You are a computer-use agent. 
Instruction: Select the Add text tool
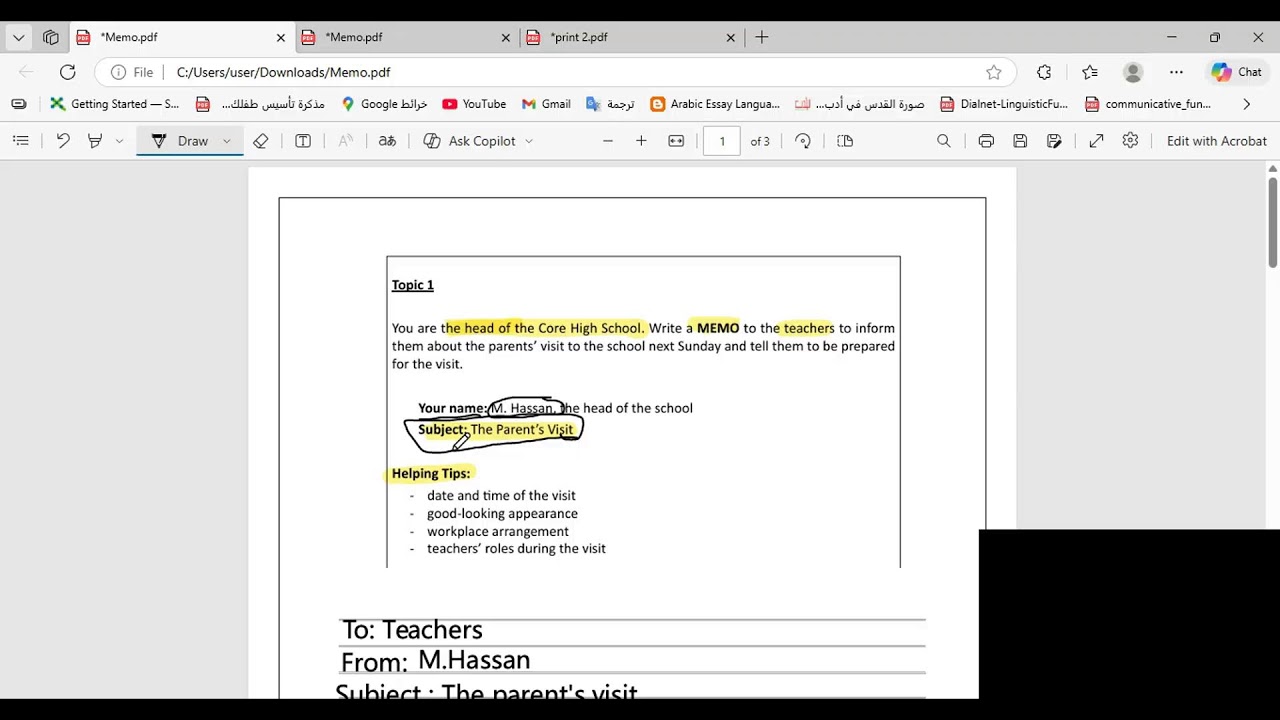[303, 141]
